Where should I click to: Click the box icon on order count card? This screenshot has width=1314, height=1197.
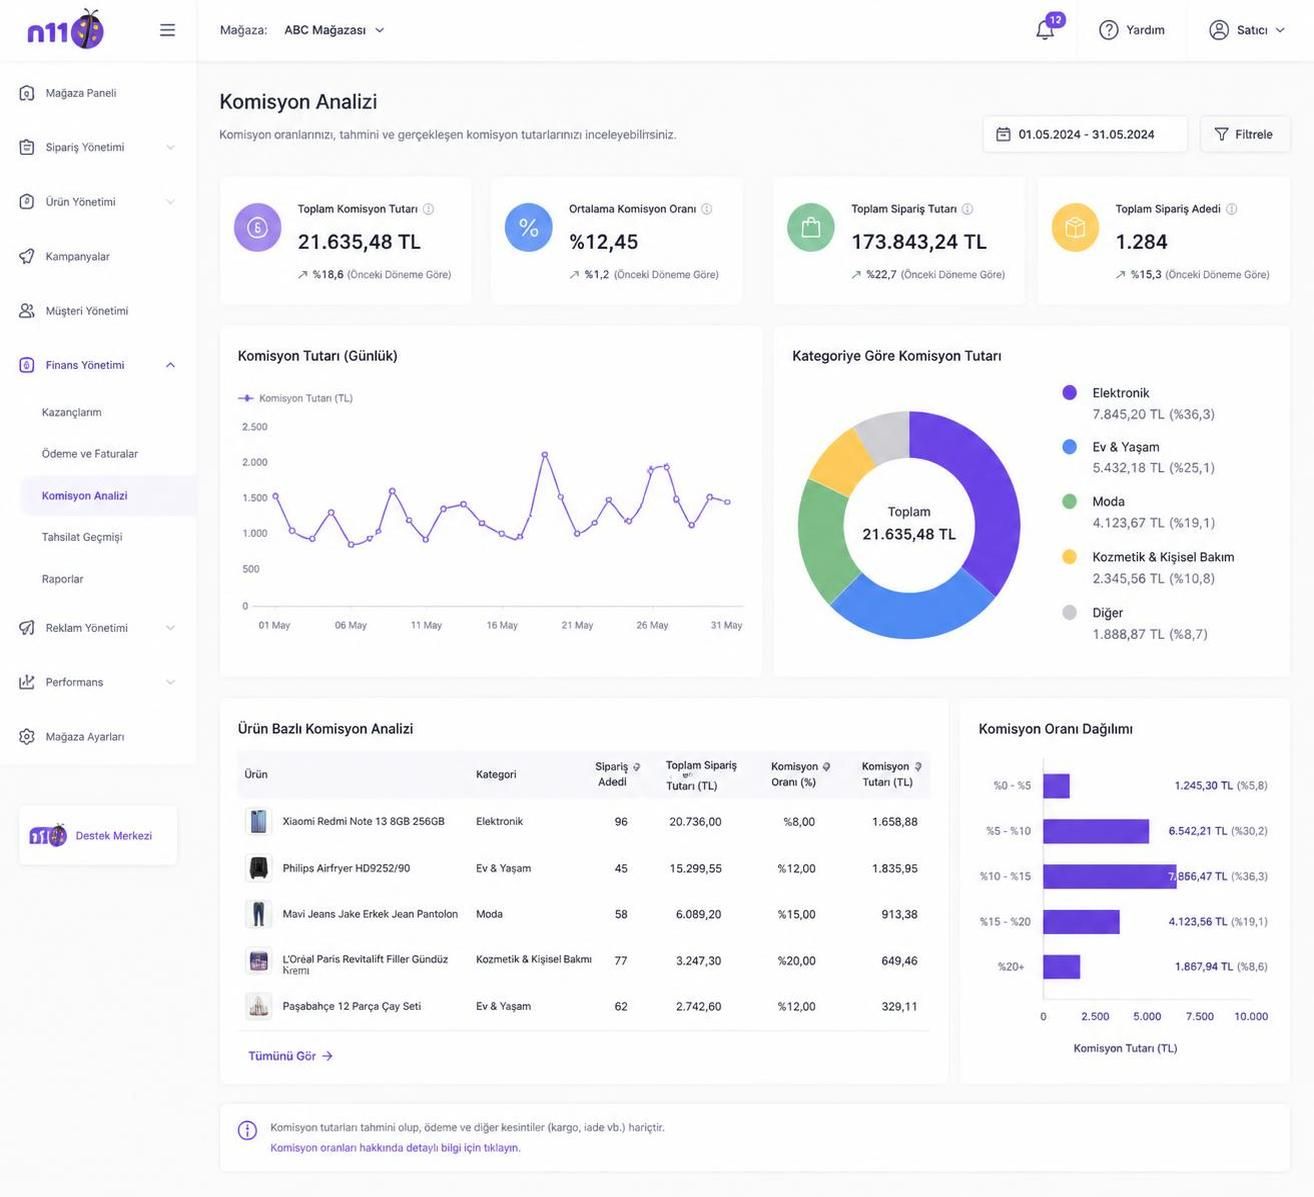pyautogui.click(x=1075, y=228)
